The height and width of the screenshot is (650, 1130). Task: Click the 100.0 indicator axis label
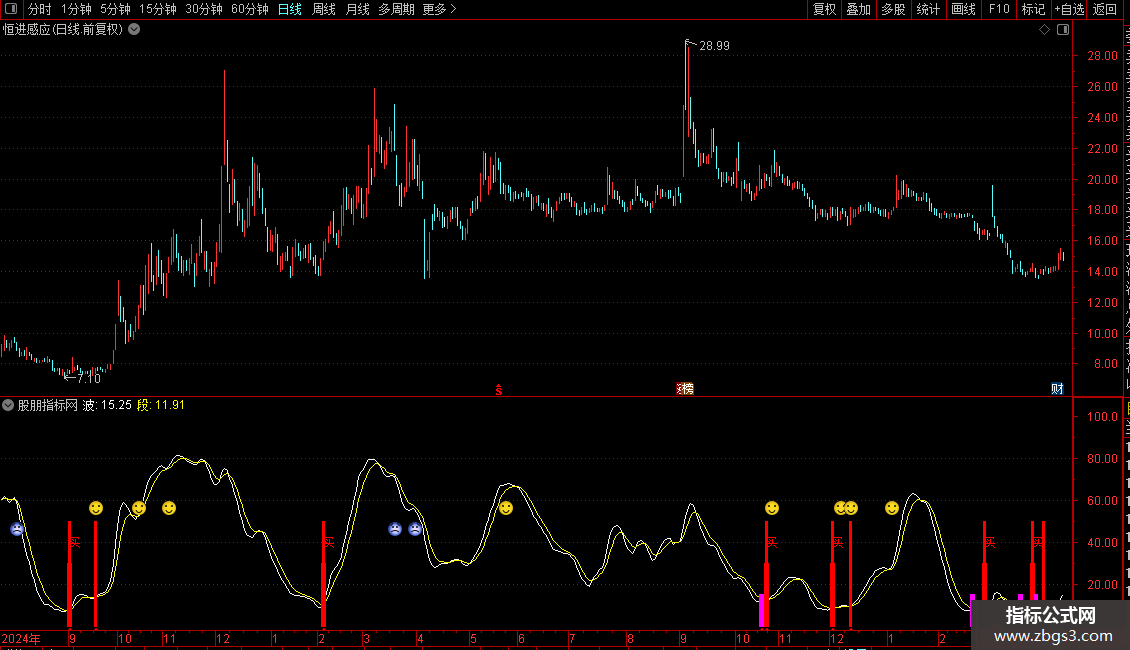[1102, 417]
